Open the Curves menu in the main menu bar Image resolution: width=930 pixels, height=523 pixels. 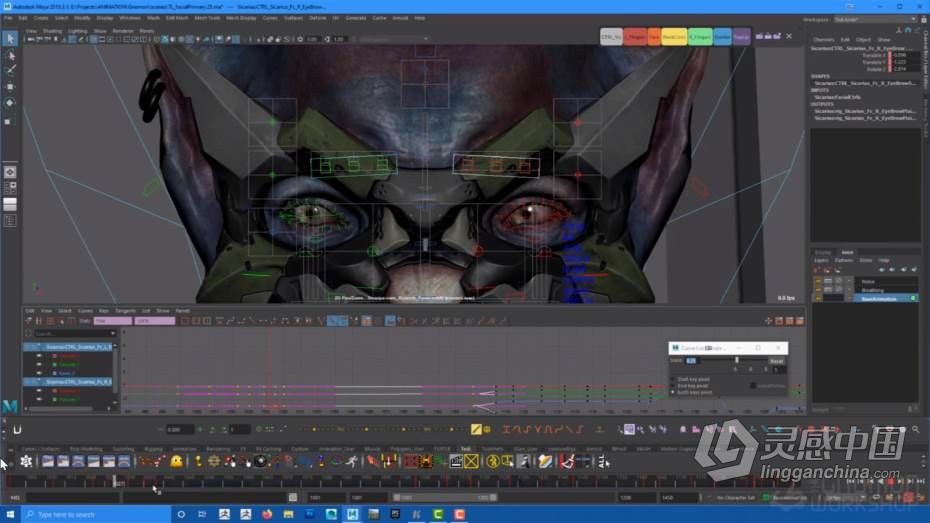point(270,18)
